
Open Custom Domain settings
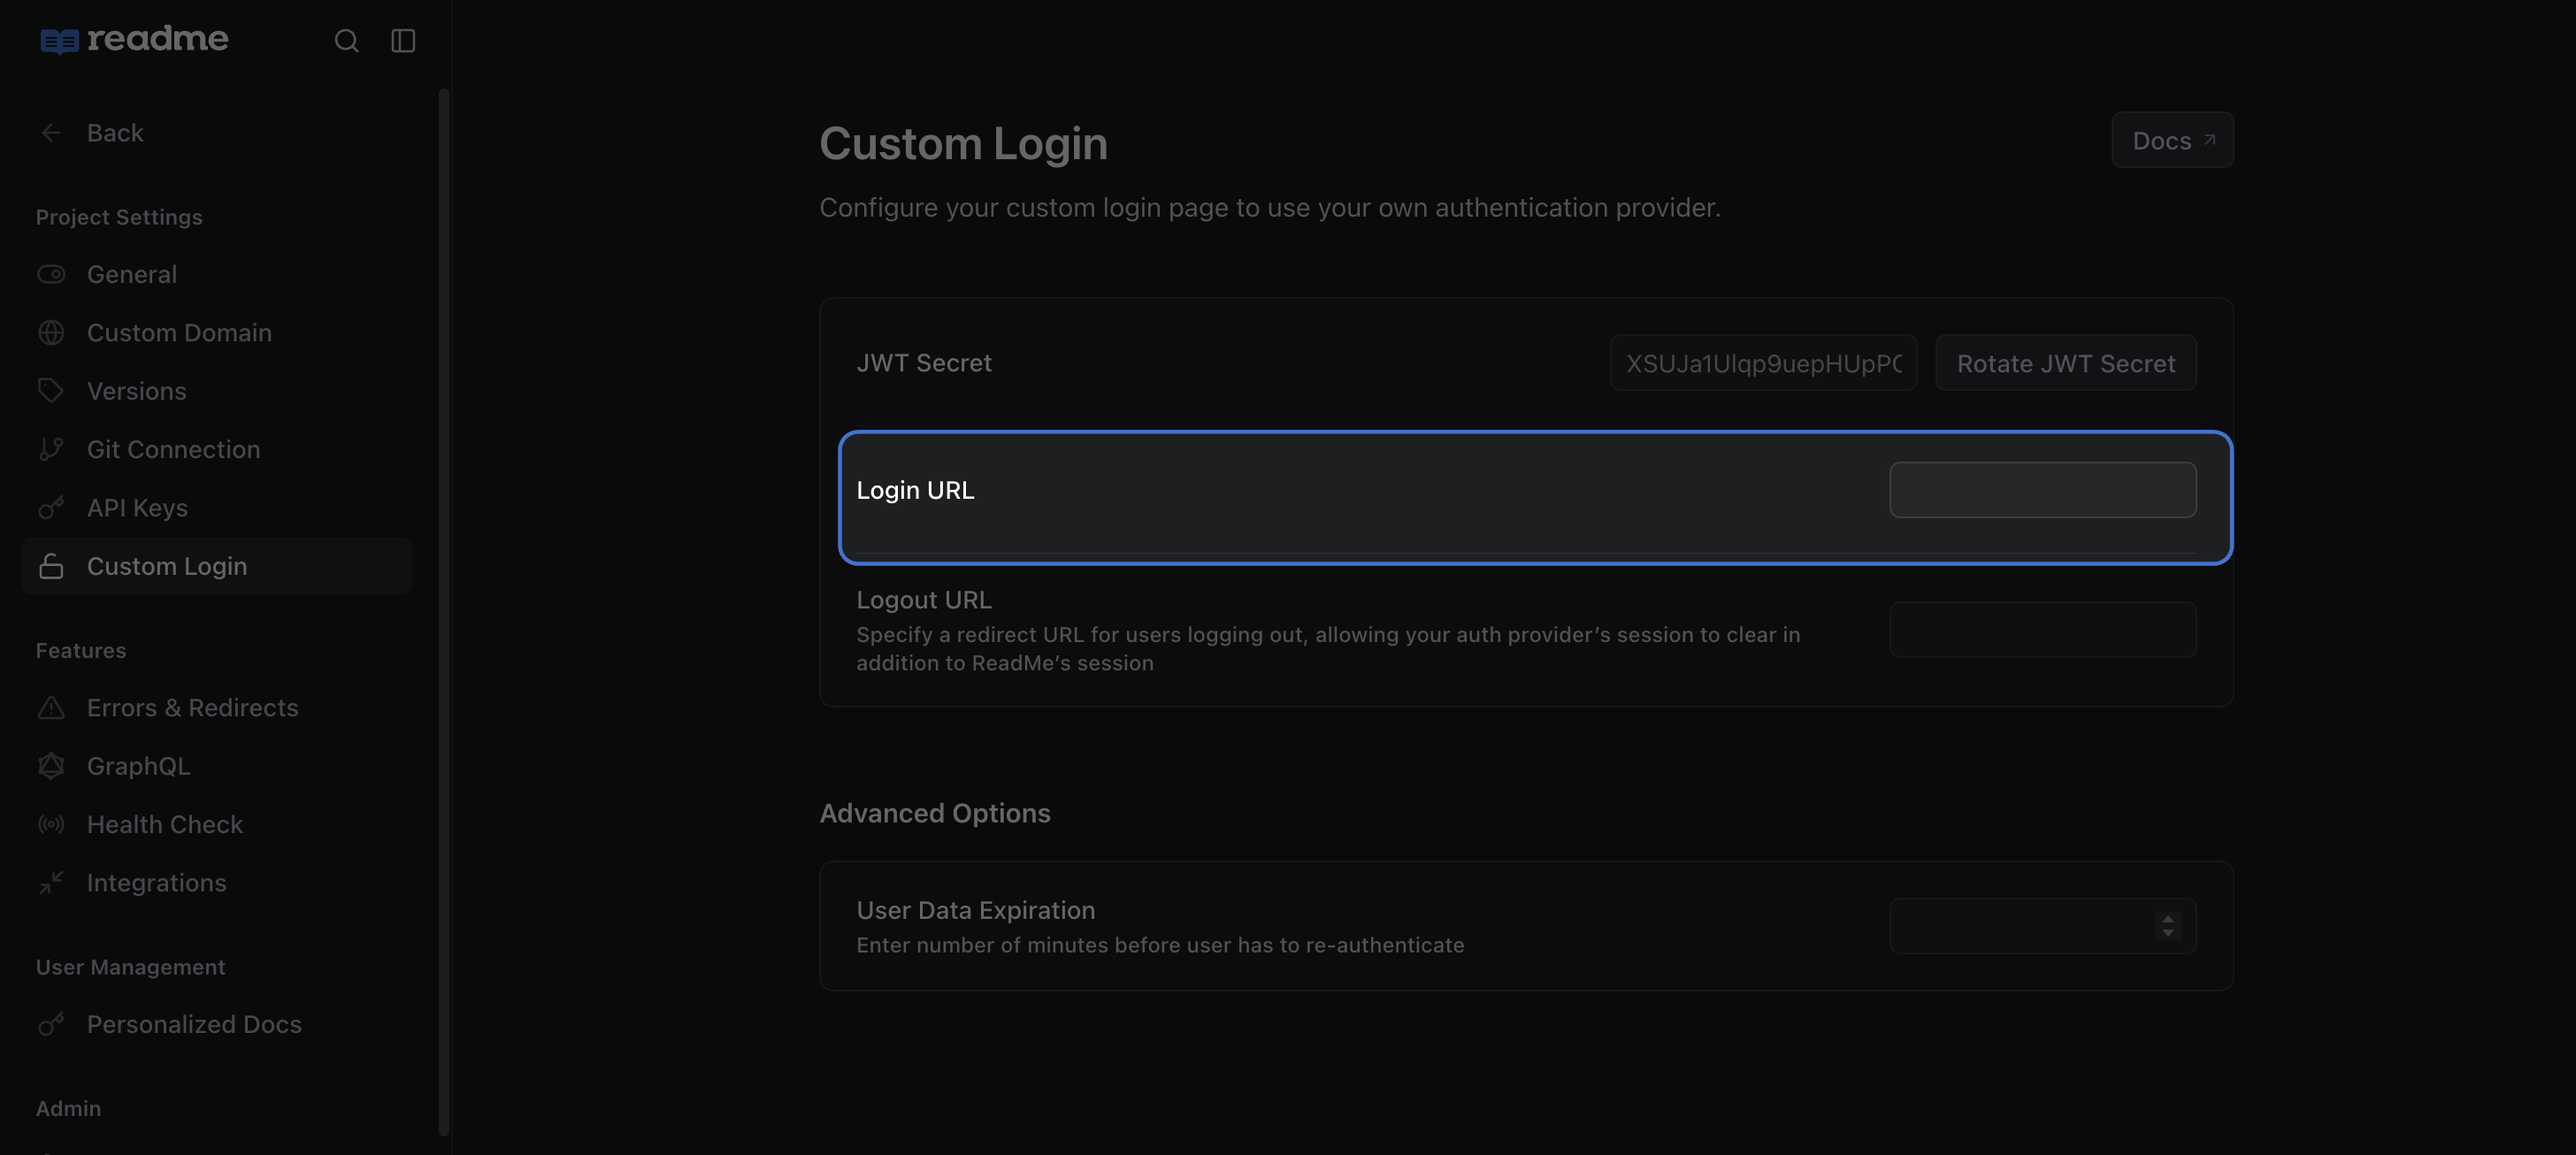coord(216,332)
